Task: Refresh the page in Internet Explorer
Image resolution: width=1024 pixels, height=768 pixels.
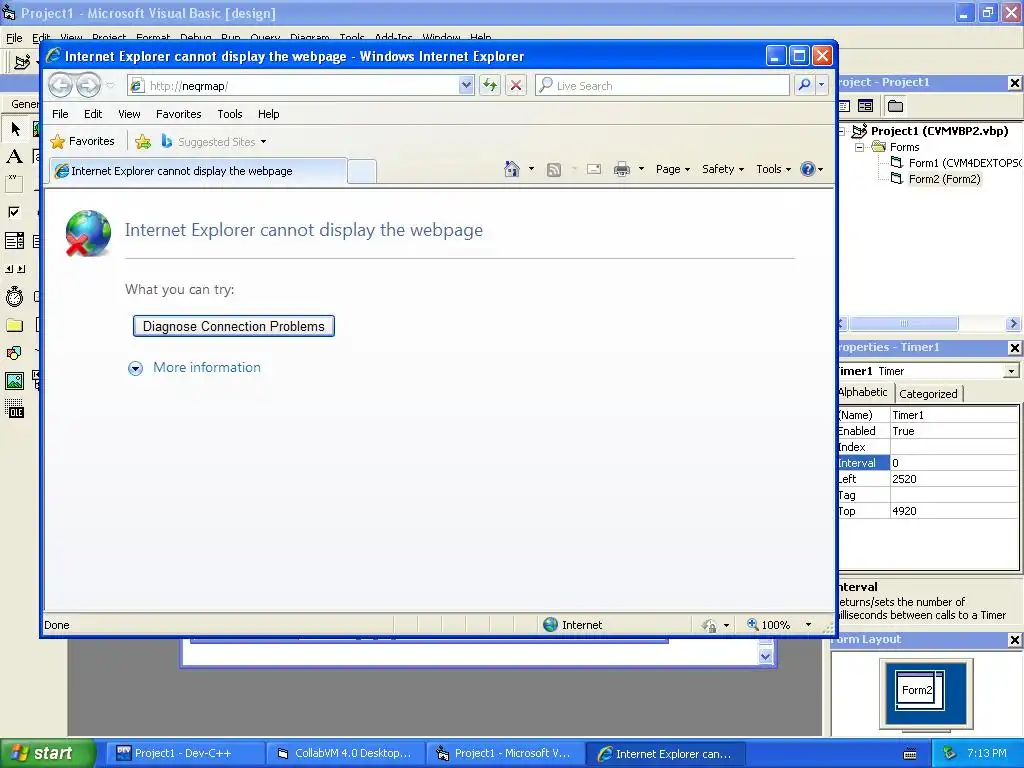Action: pyautogui.click(x=490, y=85)
